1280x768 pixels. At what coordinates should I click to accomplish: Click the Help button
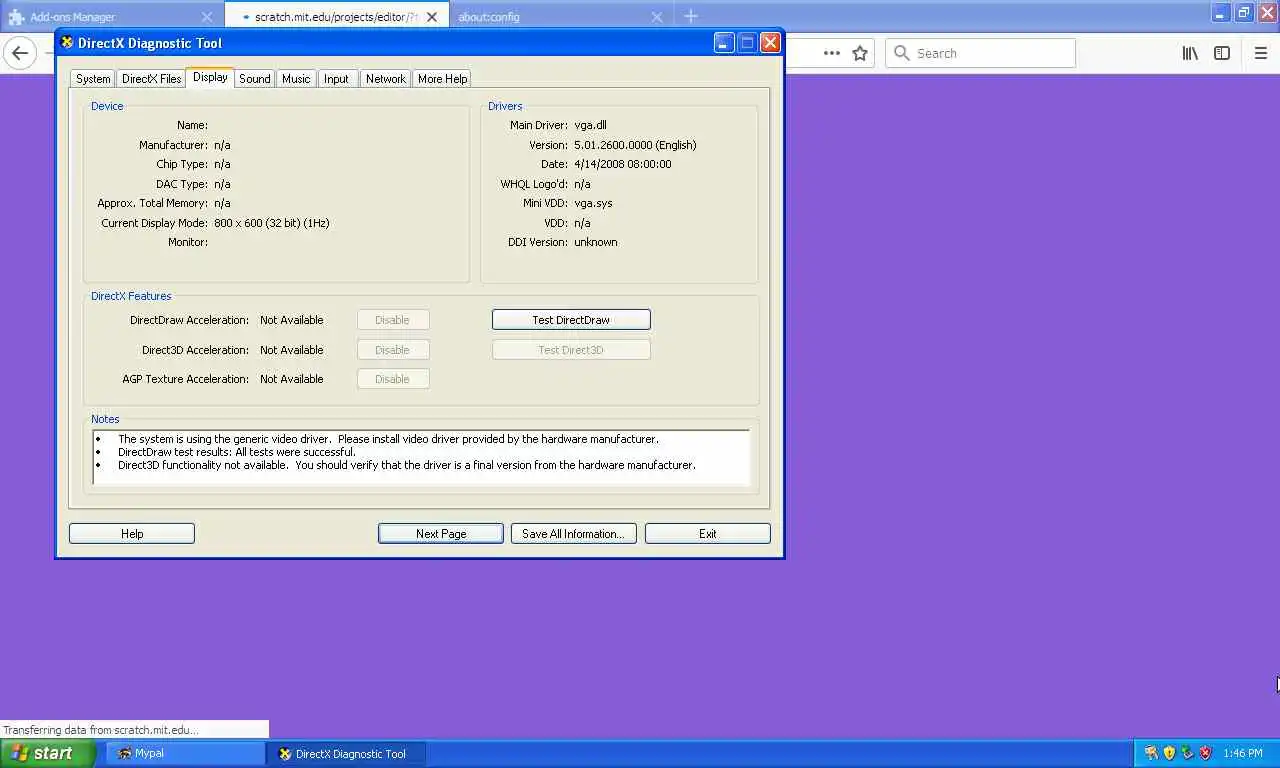click(132, 534)
